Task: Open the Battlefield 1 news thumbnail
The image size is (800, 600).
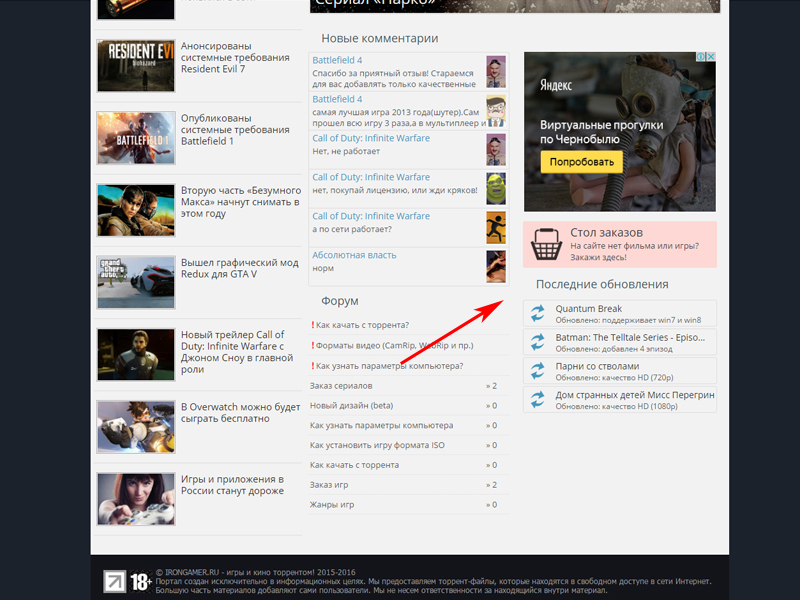Action: tap(136, 138)
